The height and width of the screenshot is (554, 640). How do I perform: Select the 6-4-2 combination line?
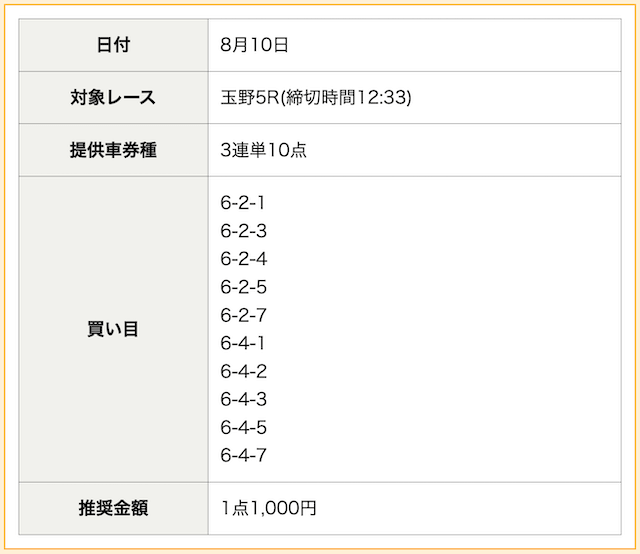[244, 371]
